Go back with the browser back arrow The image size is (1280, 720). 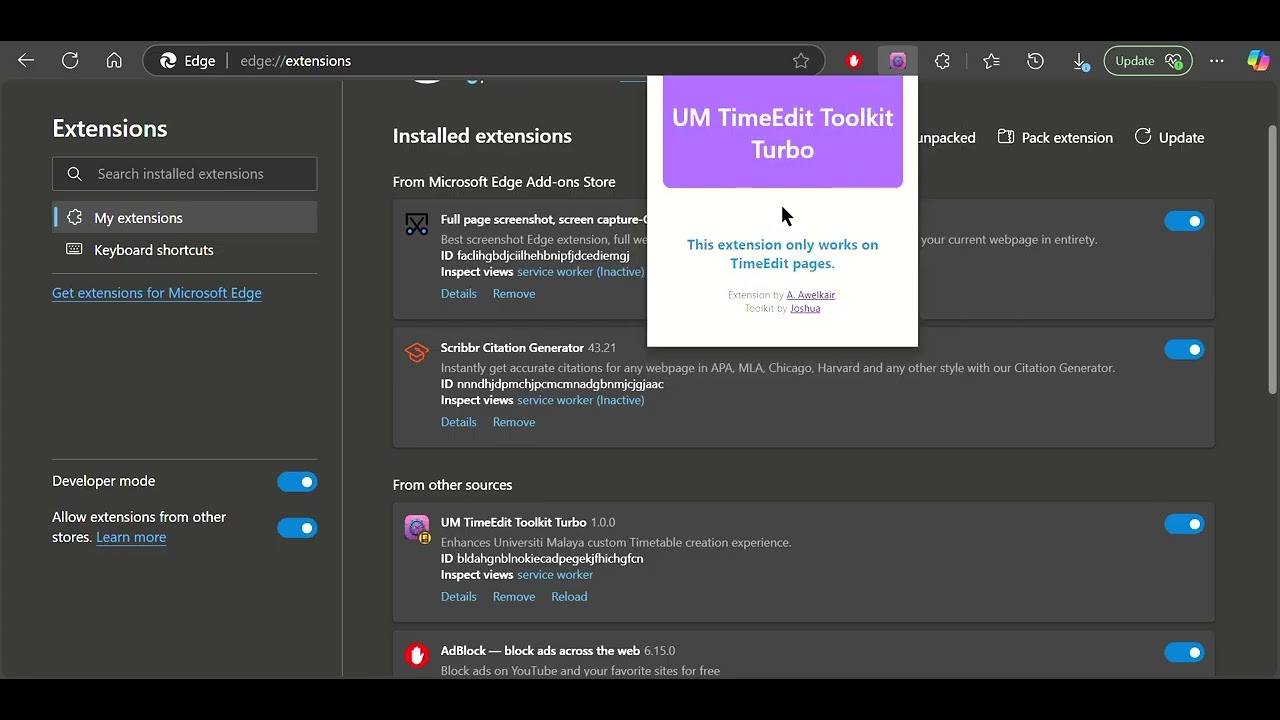tap(26, 61)
